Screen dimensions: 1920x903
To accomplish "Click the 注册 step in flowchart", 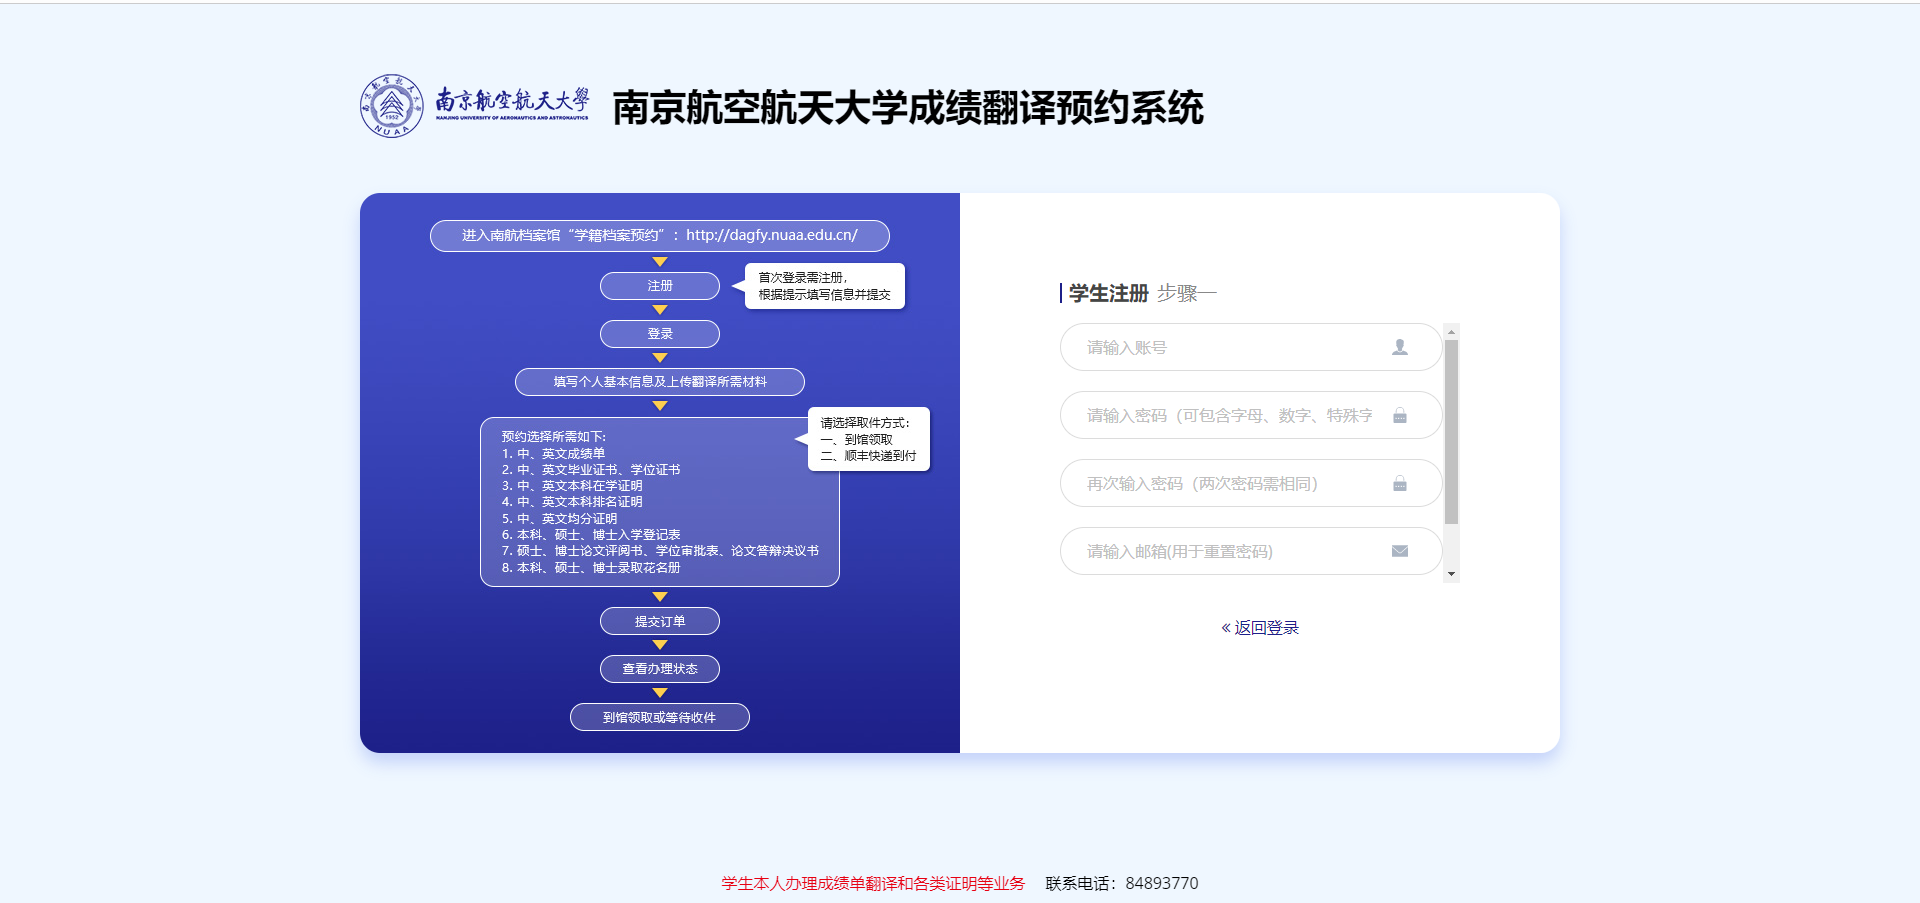I will [x=660, y=286].
